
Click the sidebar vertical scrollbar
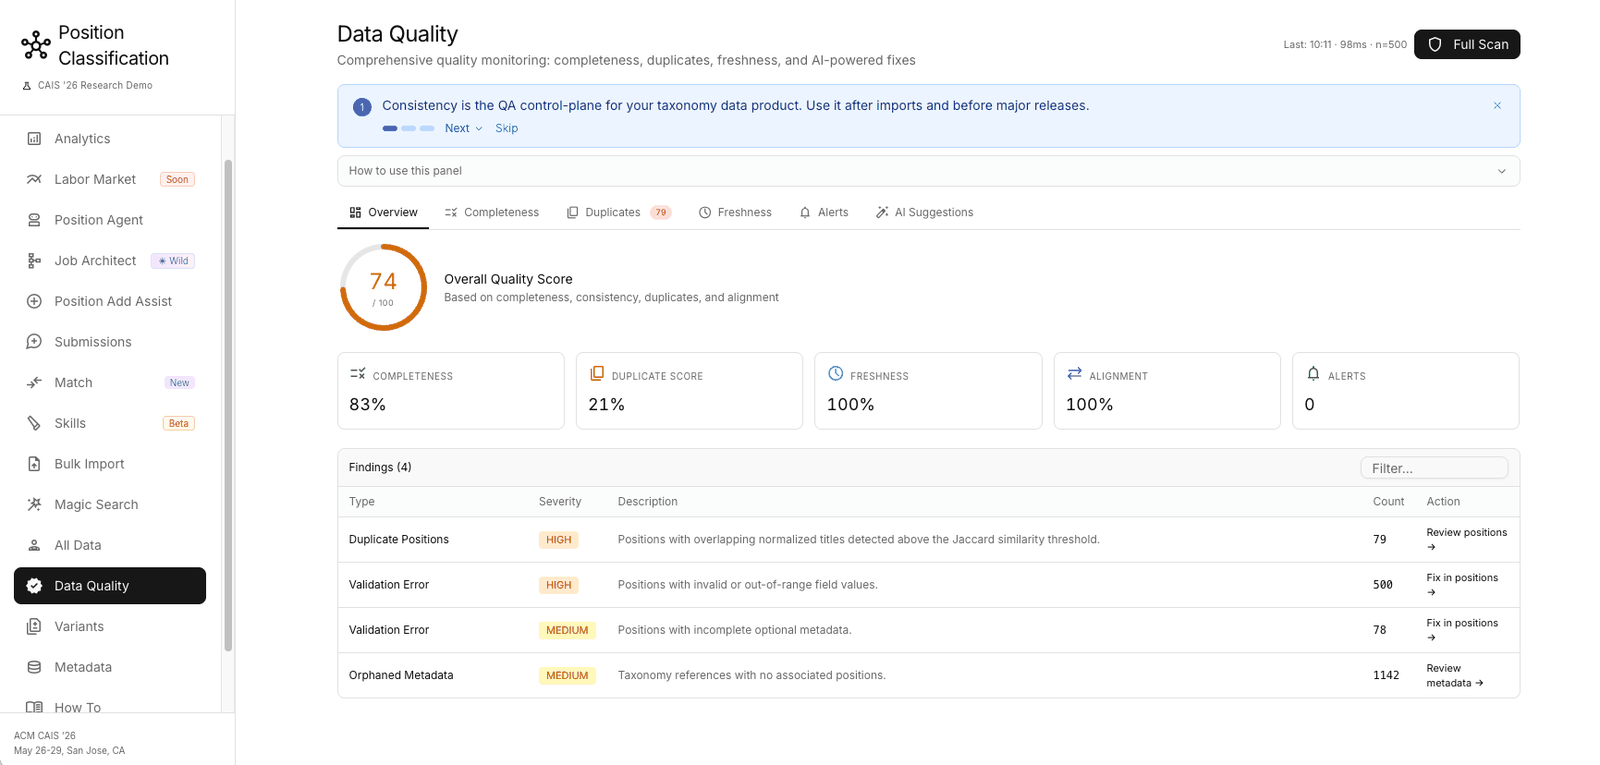pos(228,405)
